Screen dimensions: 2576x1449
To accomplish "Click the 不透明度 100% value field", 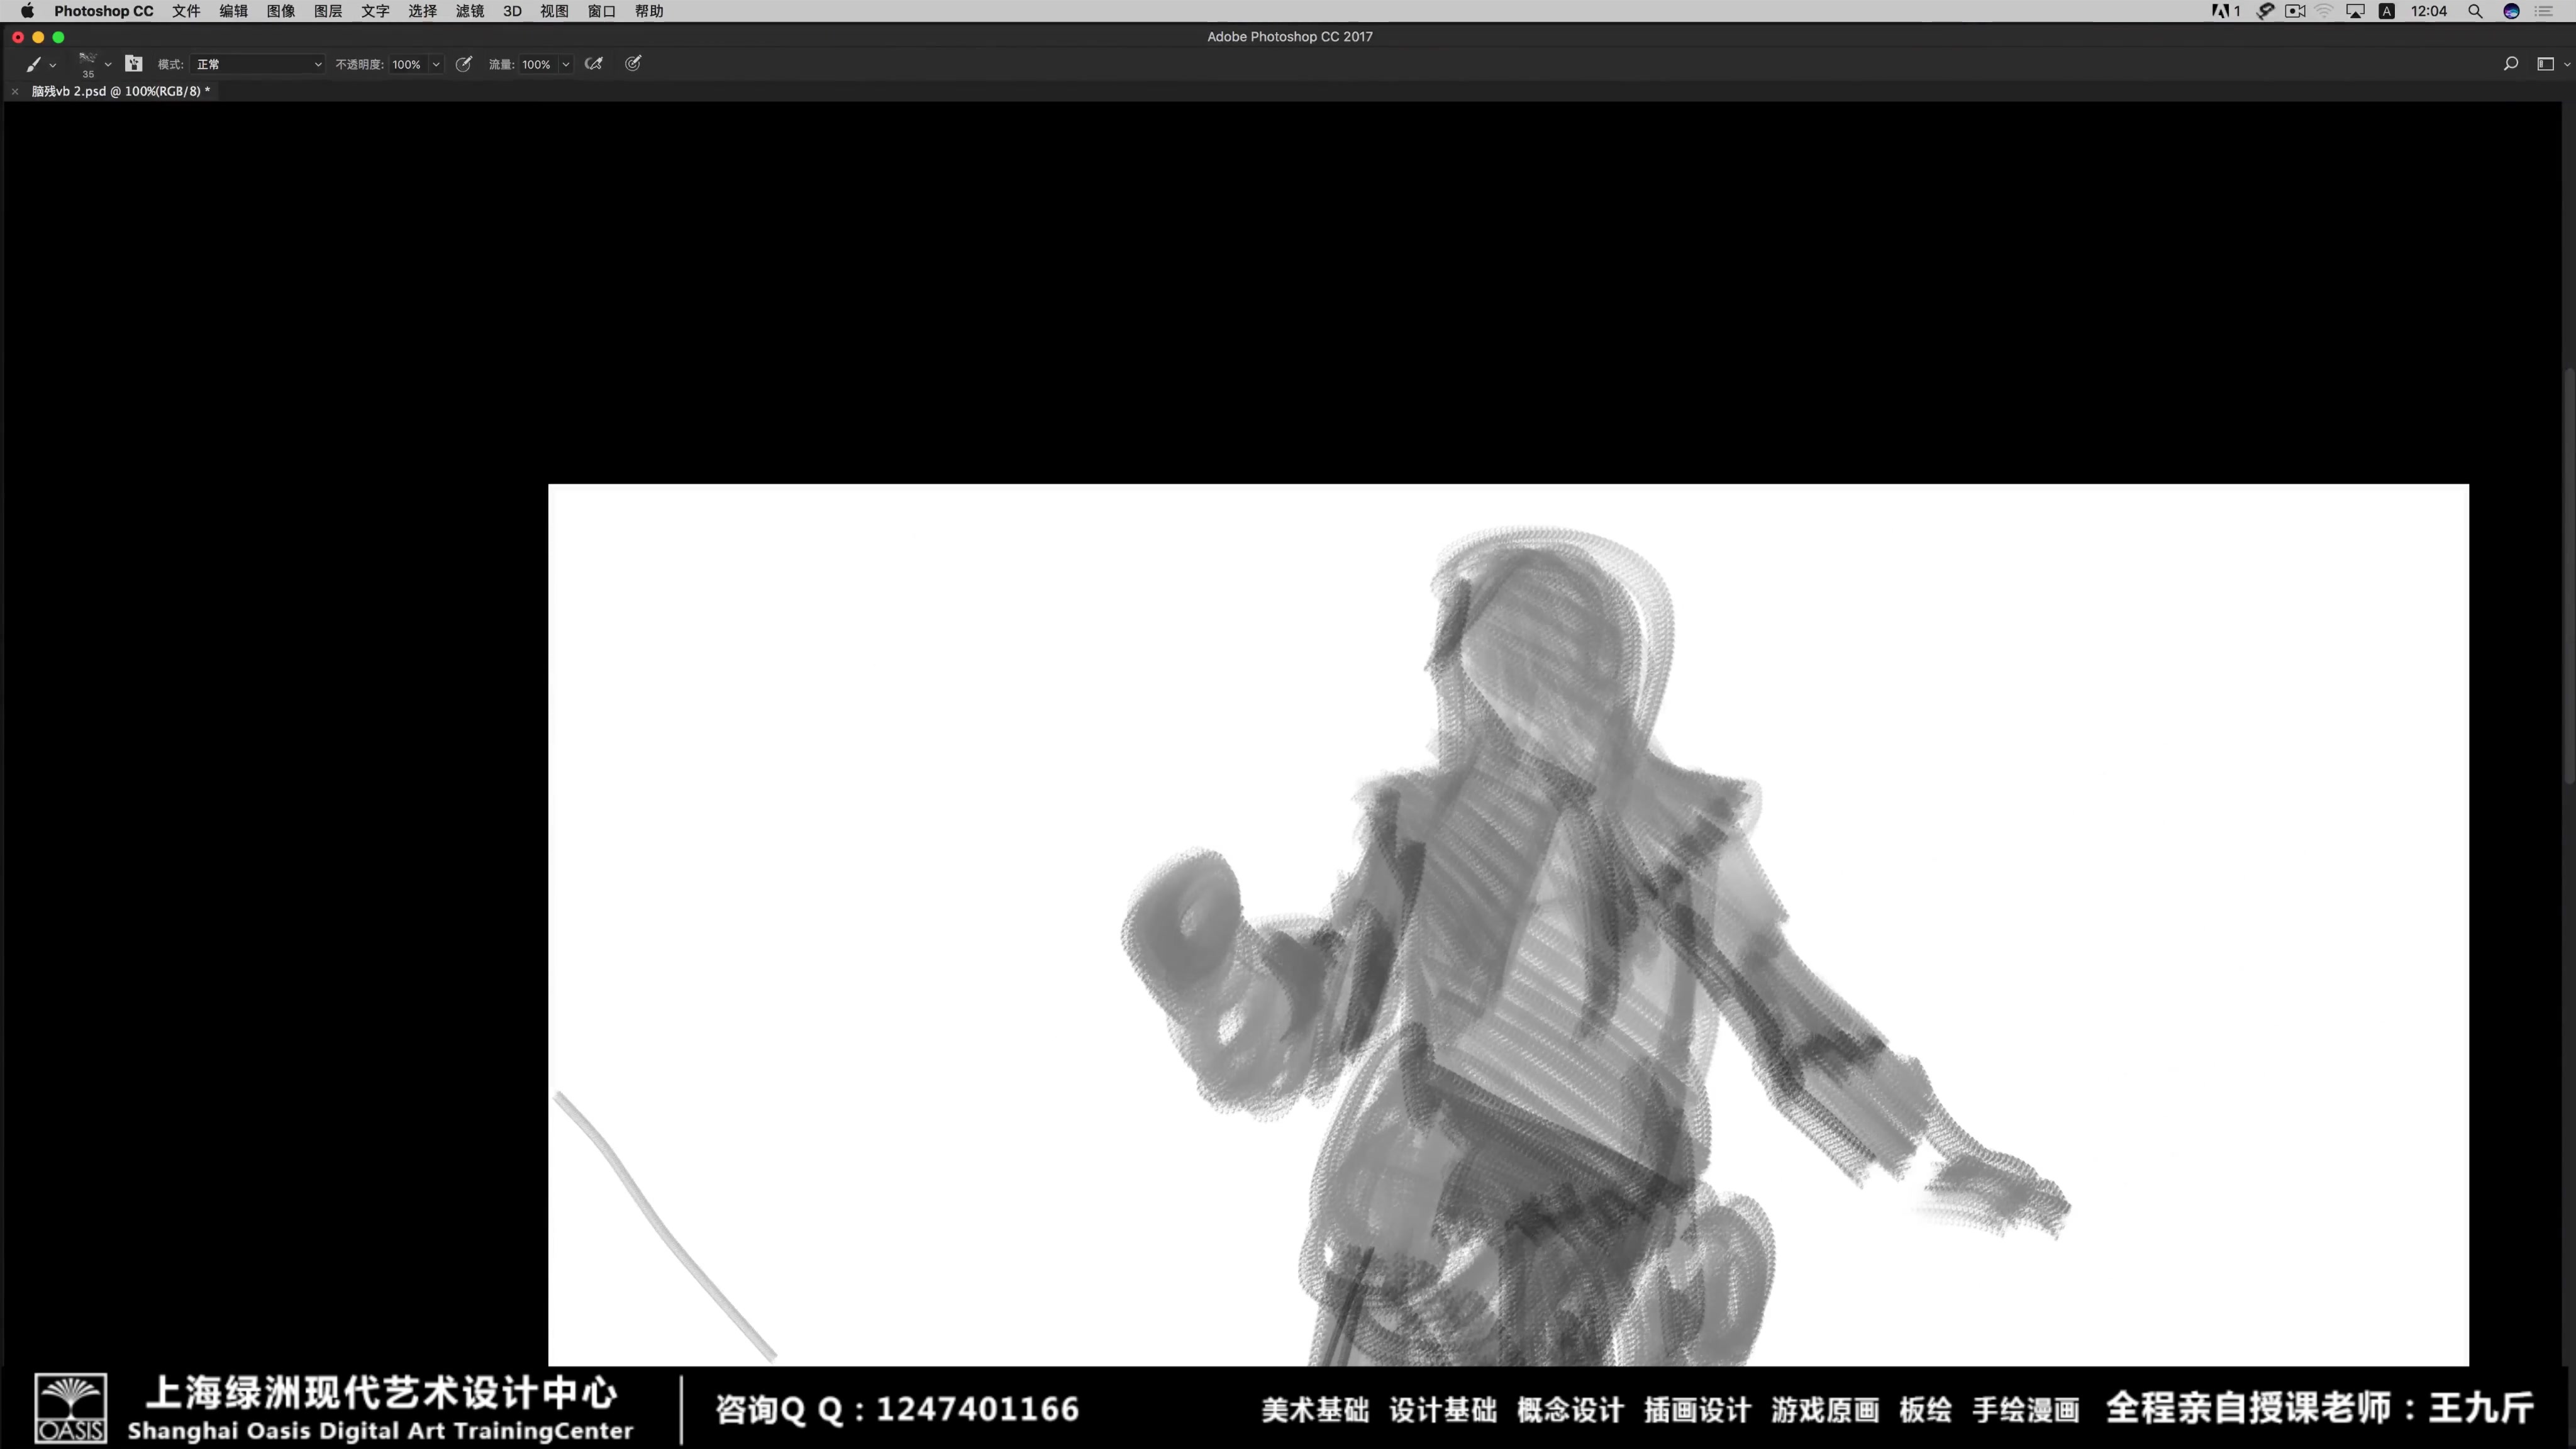I will click(408, 64).
